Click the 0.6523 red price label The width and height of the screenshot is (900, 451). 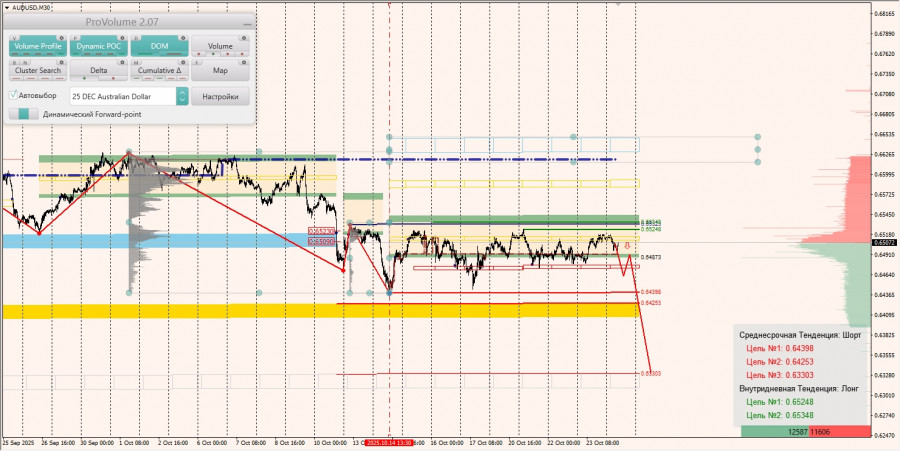point(319,231)
